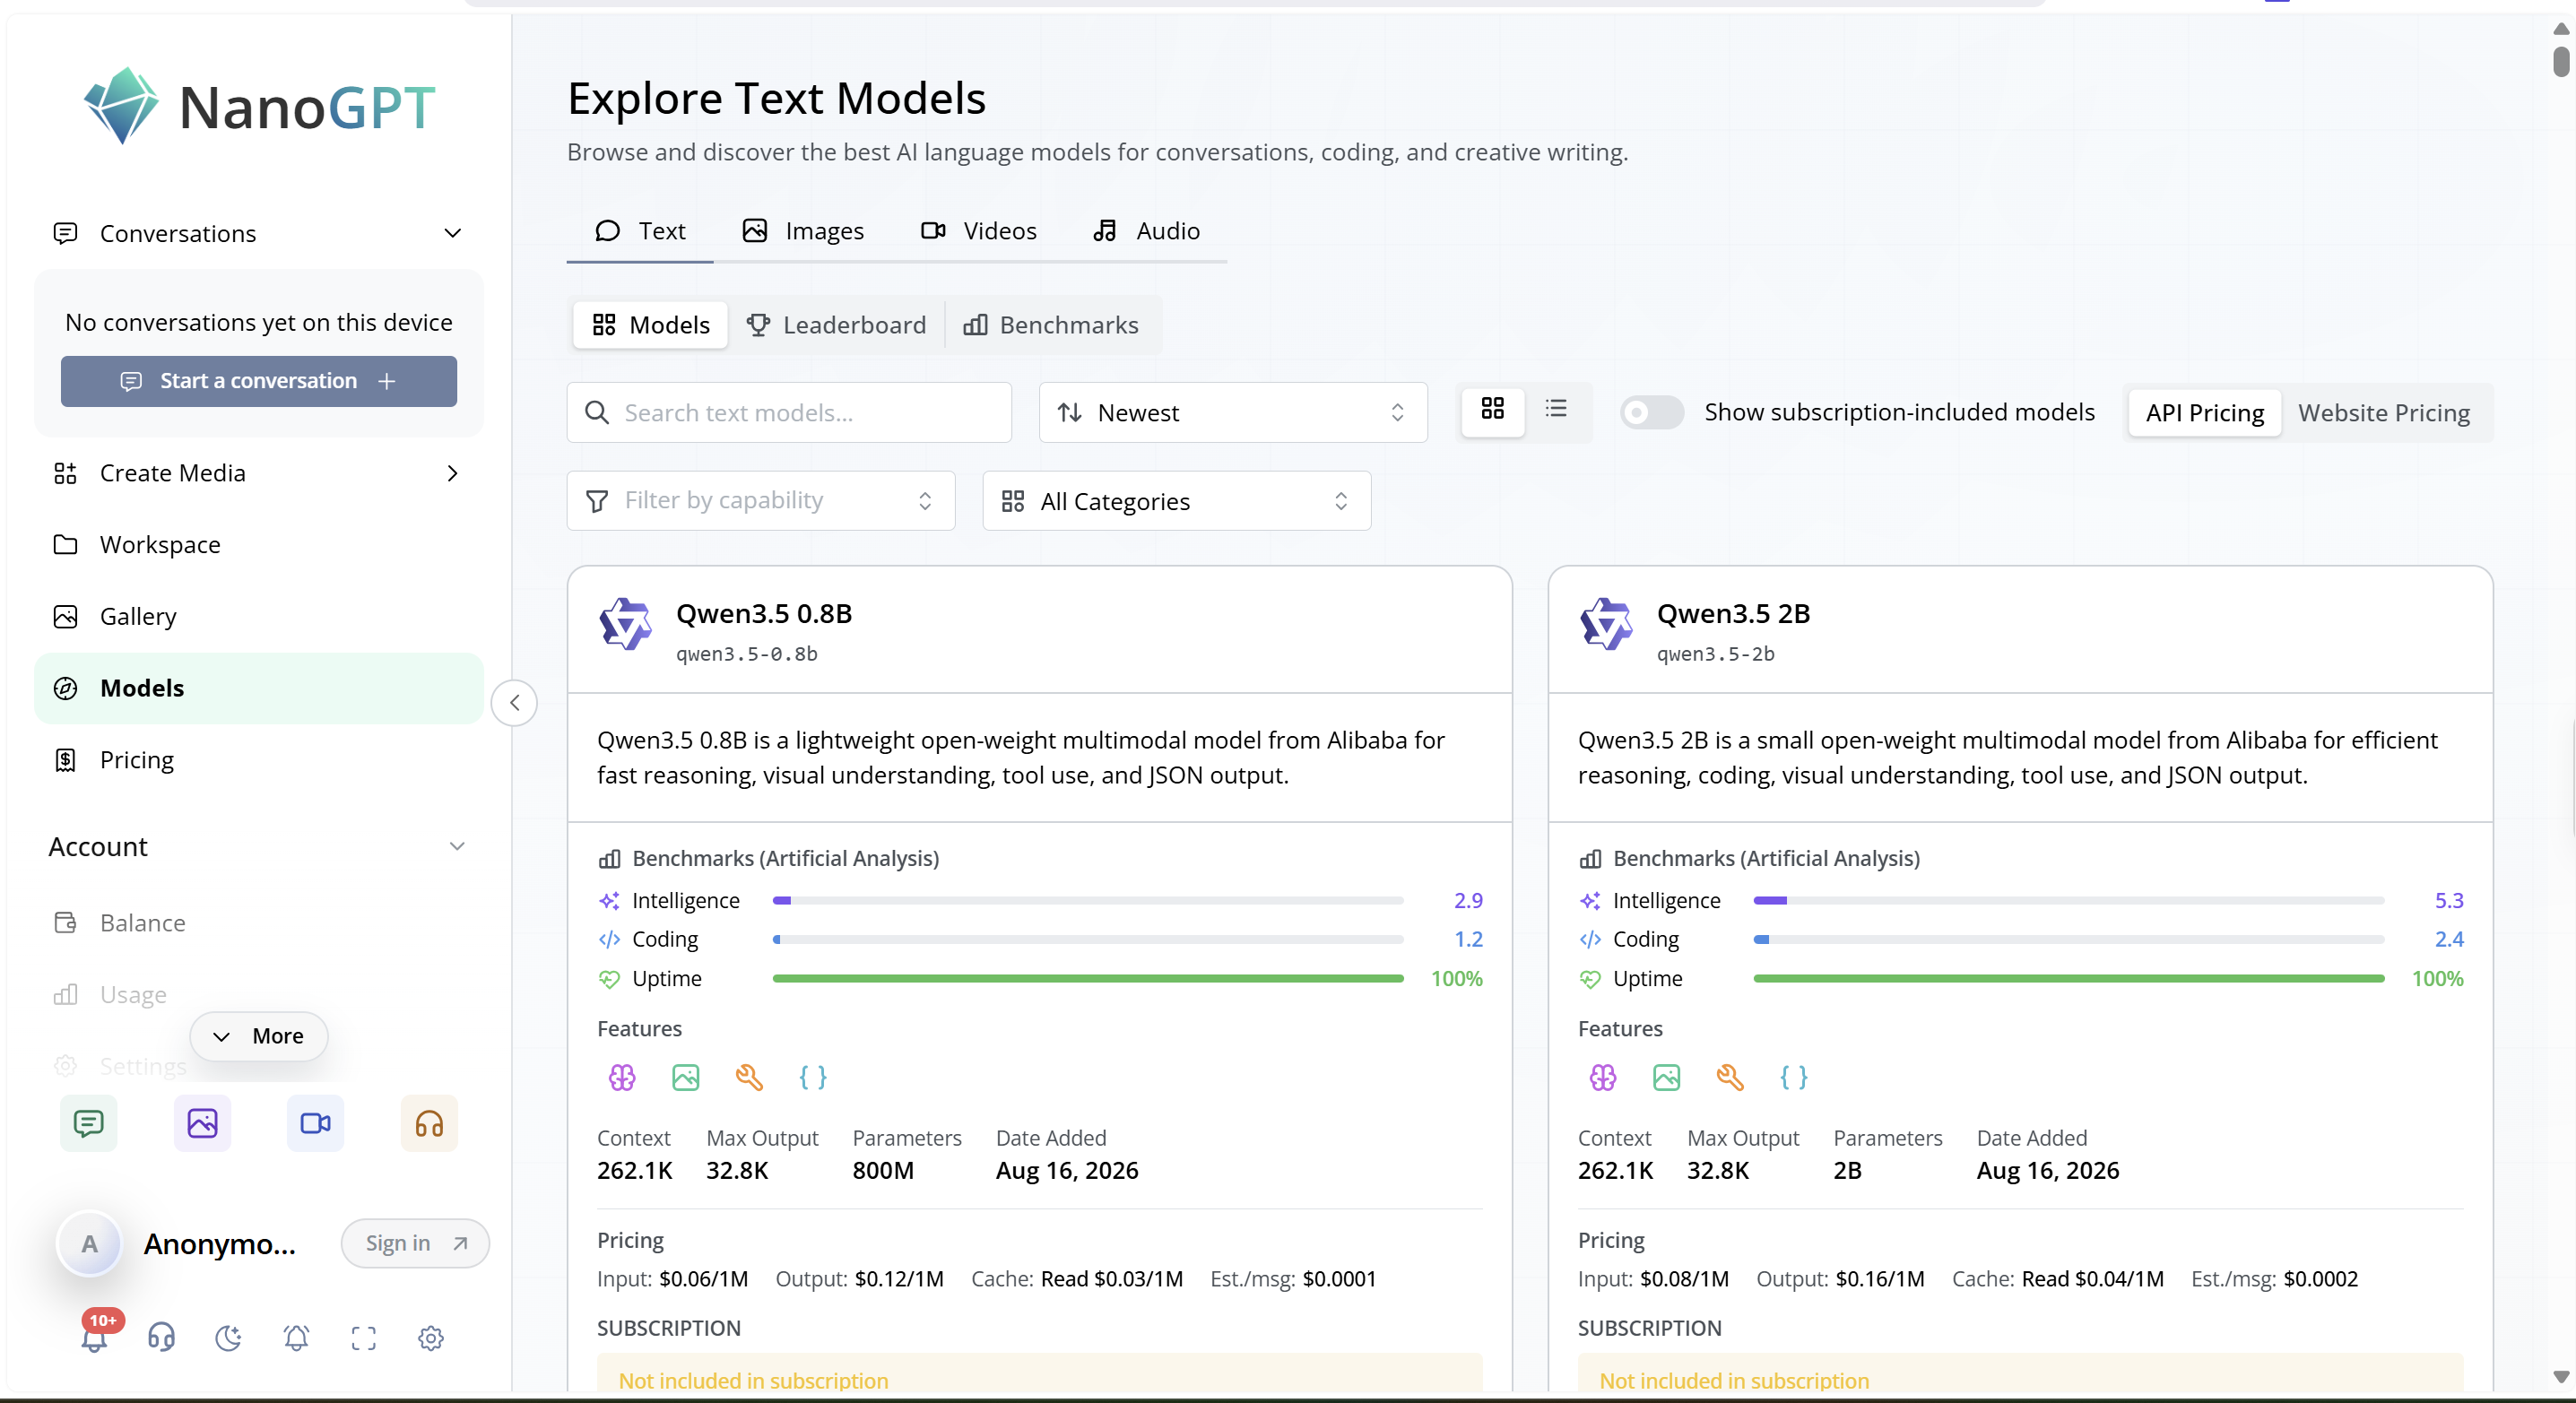The width and height of the screenshot is (2576, 1403).
Task: Click Uptime bar on Qwen3.5 2B
Action: tap(2069, 978)
